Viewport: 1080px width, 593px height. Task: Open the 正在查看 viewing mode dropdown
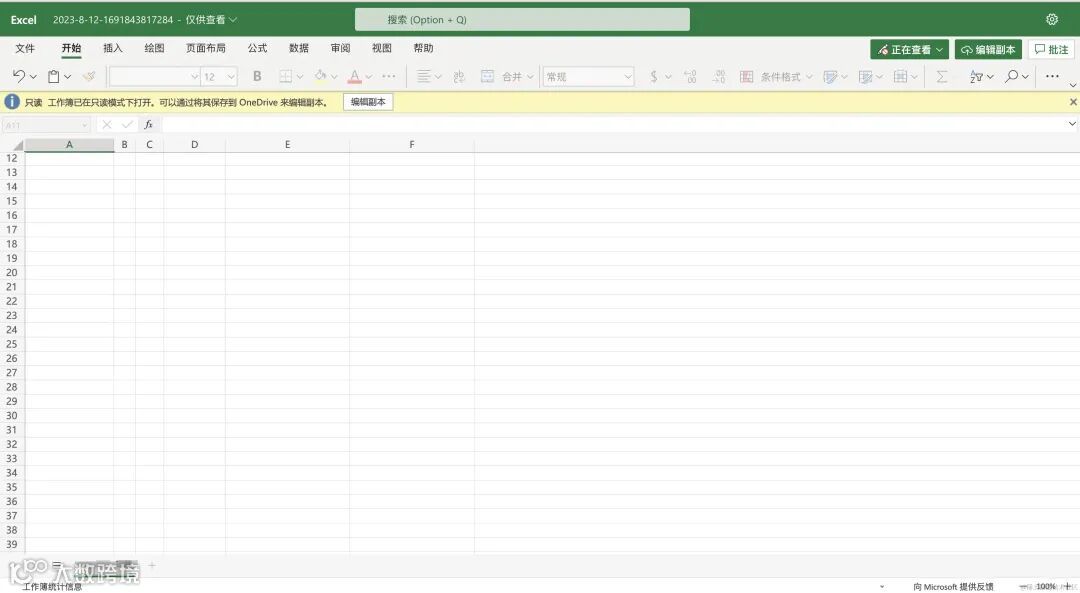[909, 50]
